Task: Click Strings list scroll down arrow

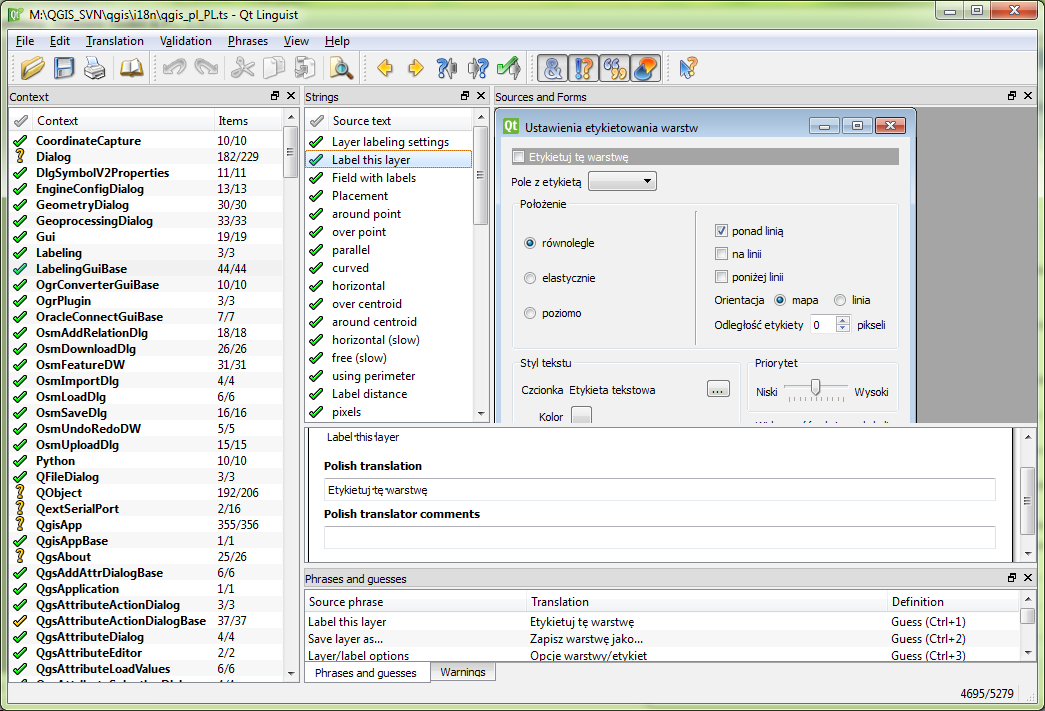Action: pos(481,414)
